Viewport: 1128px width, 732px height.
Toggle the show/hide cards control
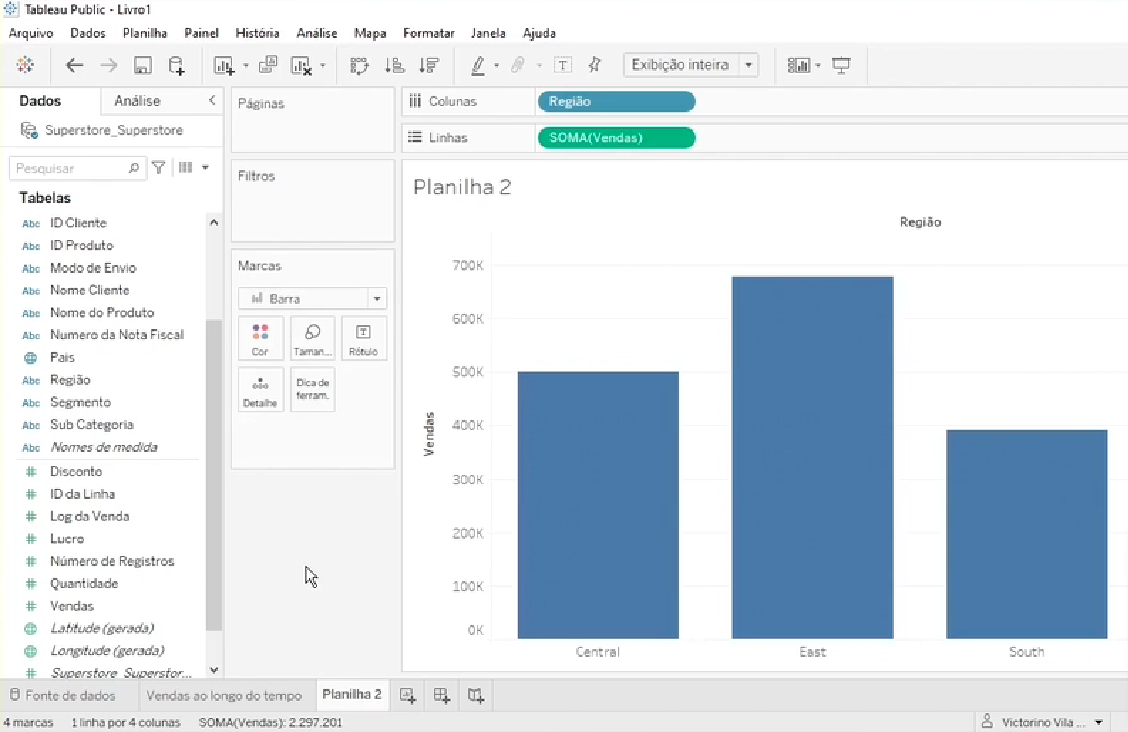click(x=798, y=64)
